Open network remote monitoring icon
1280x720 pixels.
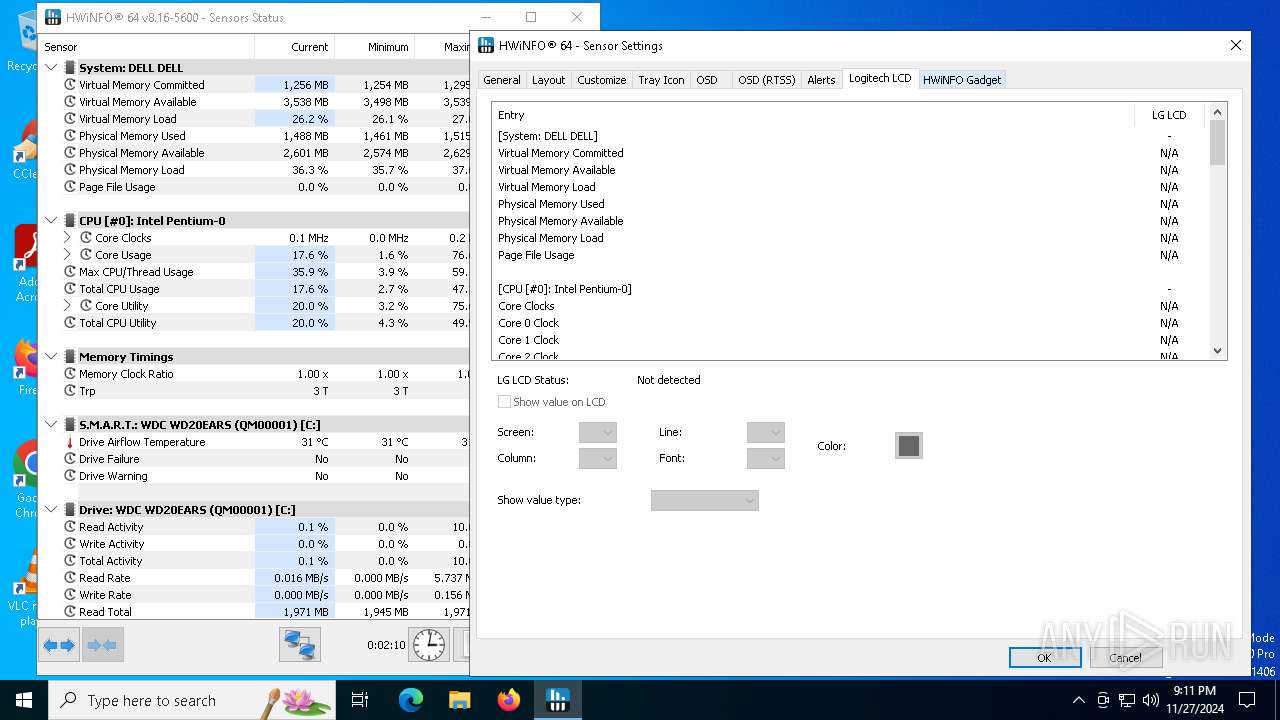299,645
